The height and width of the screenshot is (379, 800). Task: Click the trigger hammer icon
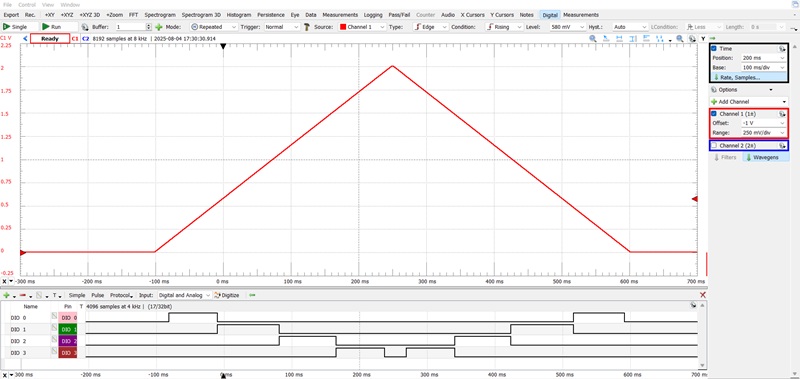[307, 27]
